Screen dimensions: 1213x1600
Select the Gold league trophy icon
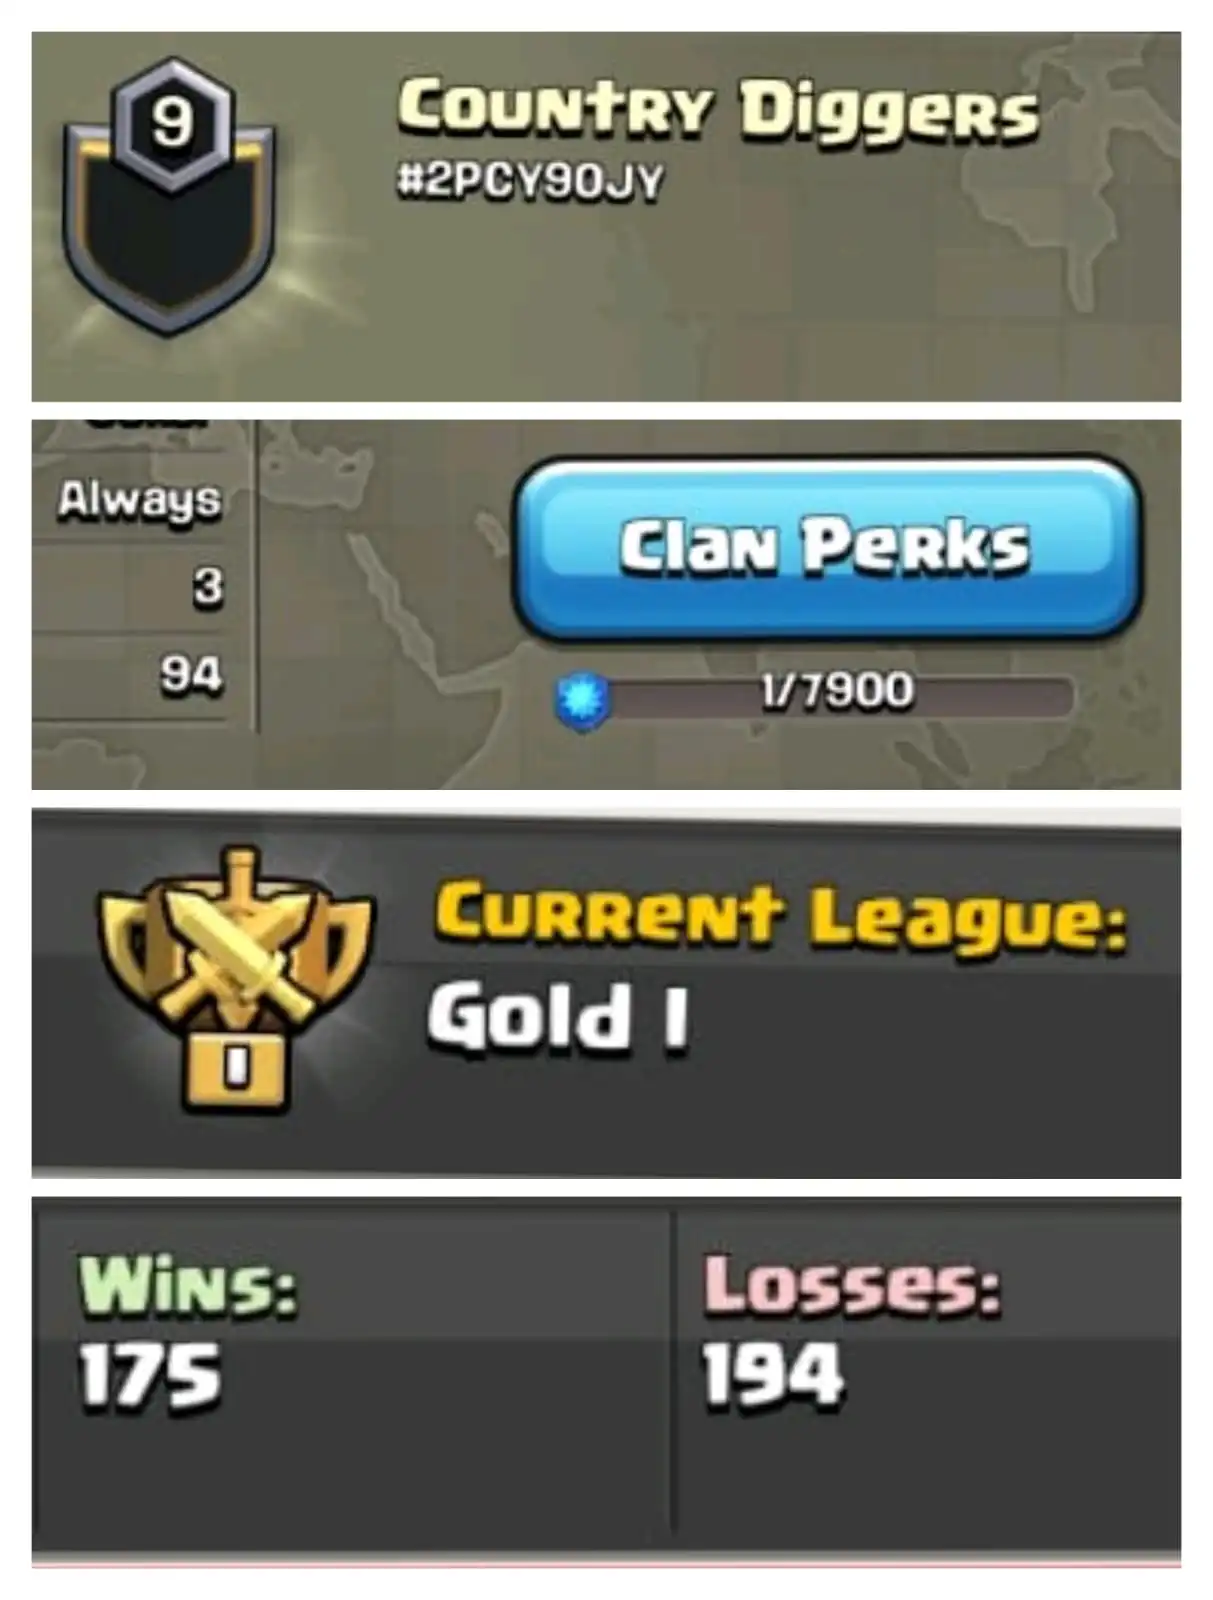tap(236, 978)
